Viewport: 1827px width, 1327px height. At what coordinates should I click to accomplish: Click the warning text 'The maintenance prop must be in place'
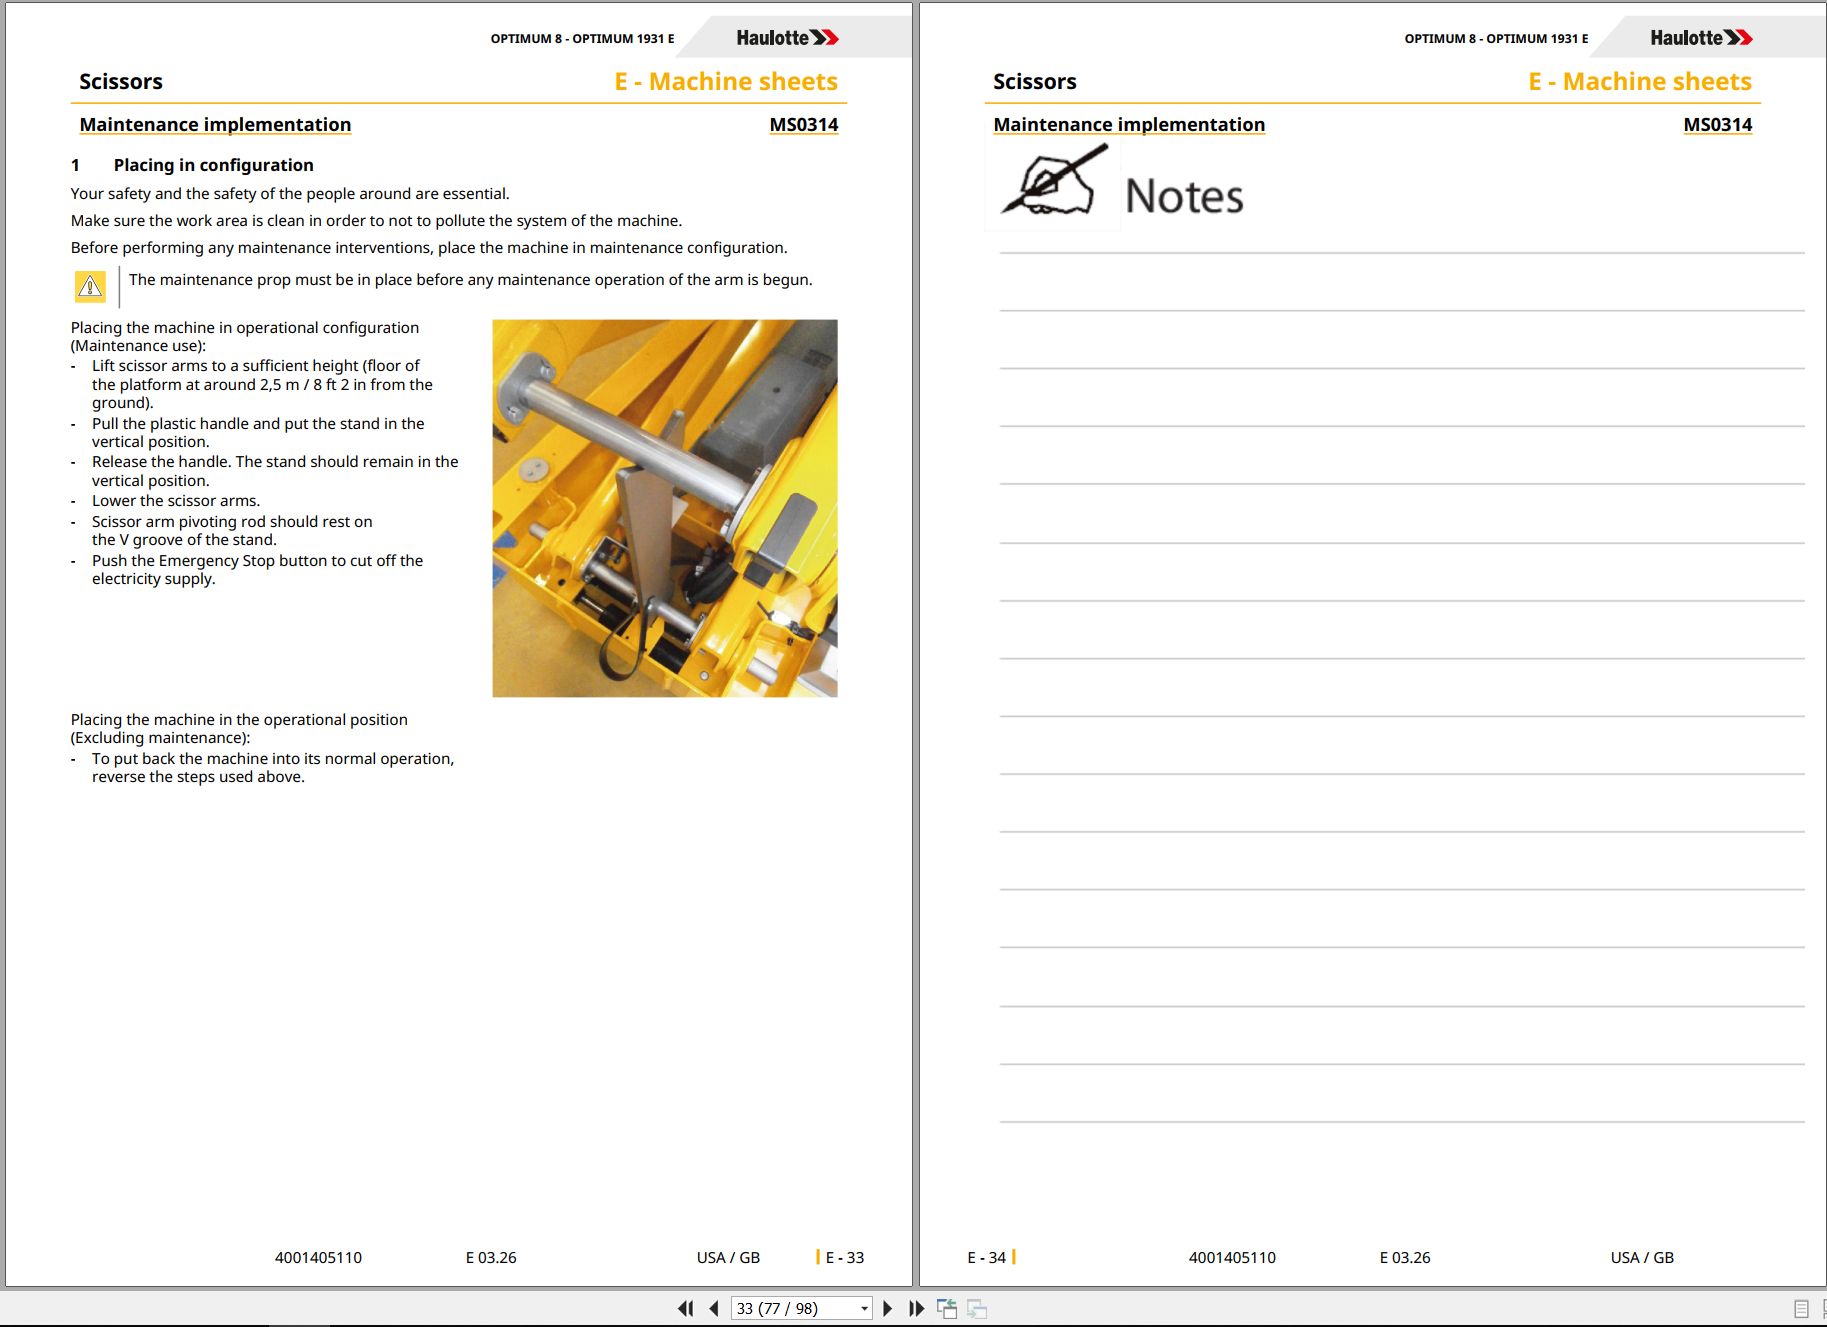470,280
